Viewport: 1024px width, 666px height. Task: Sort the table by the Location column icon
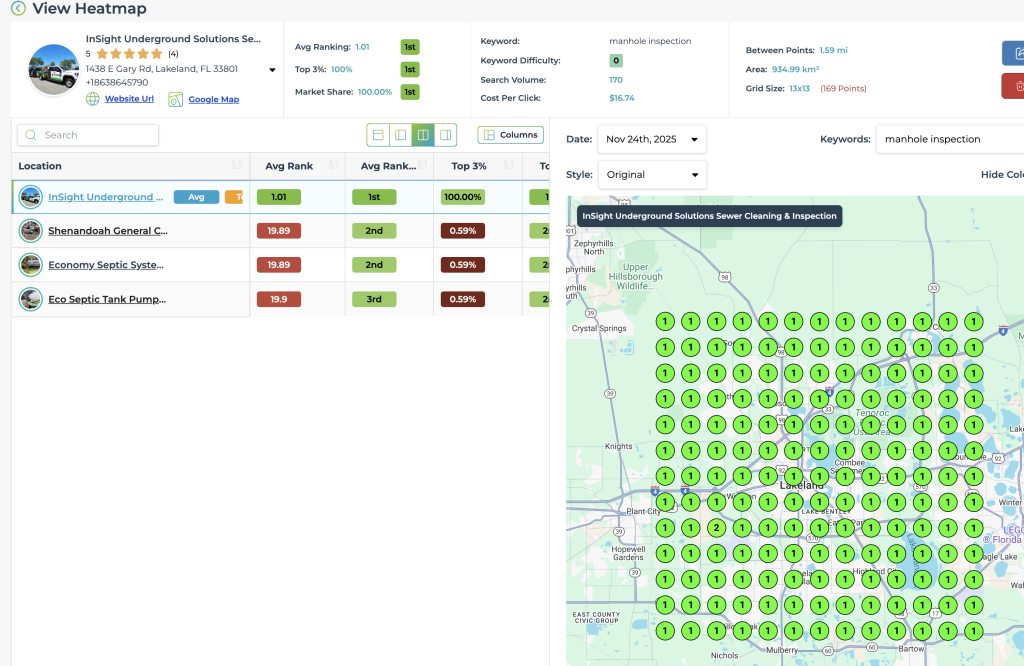click(x=236, y=165)
